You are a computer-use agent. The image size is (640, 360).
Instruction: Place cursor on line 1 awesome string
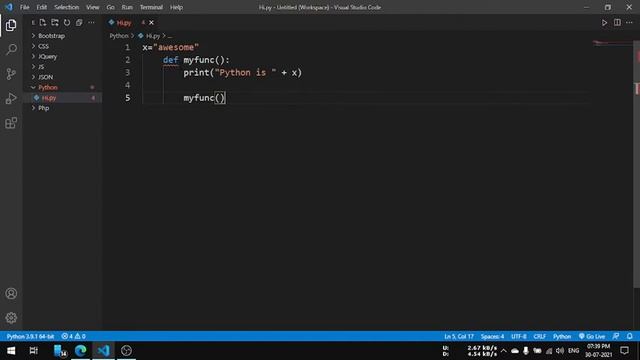pyautogui.click(x=176, y=47)
